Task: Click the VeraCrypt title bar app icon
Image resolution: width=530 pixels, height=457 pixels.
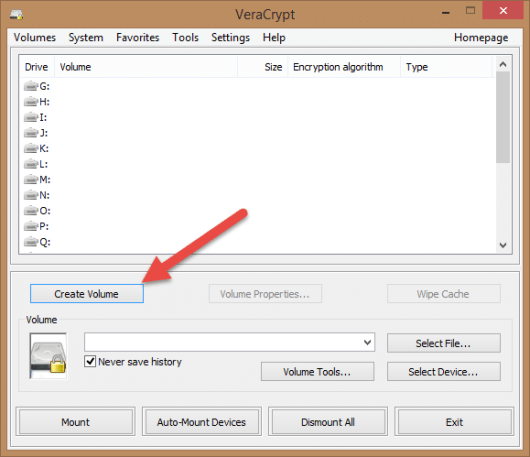Action: [16, 15]
